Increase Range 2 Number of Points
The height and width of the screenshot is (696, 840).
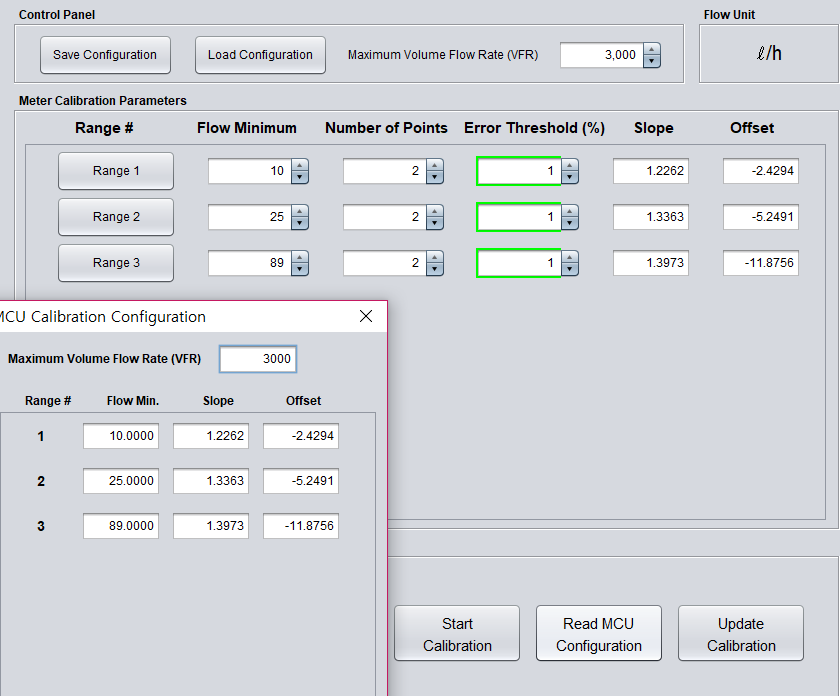[435, 211]
